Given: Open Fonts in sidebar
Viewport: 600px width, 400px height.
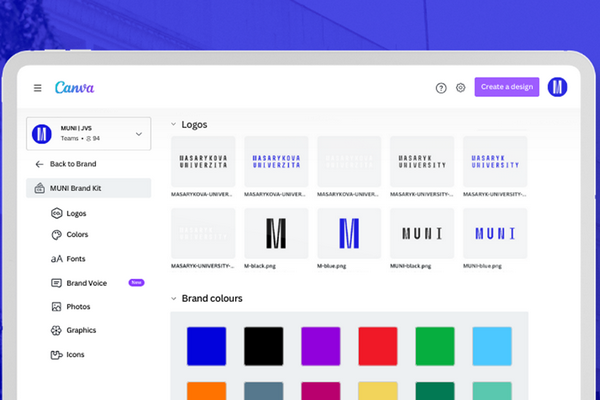Looking at the screenshot, I should tap(76, 259).
